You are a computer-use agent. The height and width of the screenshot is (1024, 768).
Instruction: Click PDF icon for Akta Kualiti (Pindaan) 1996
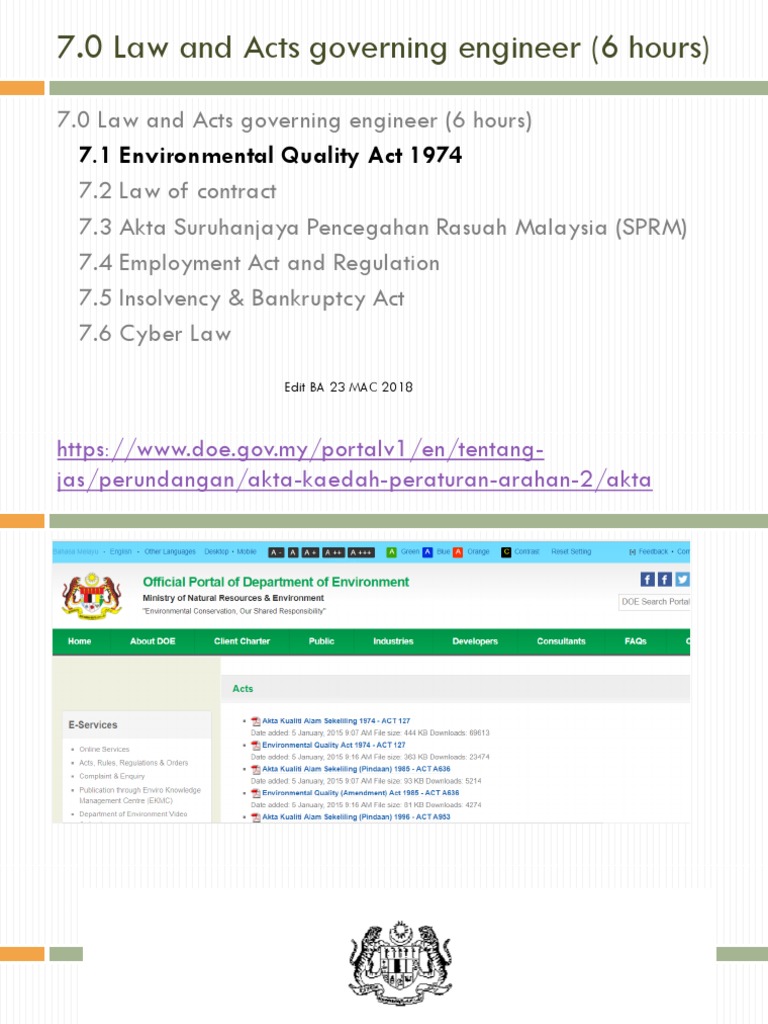256,817
